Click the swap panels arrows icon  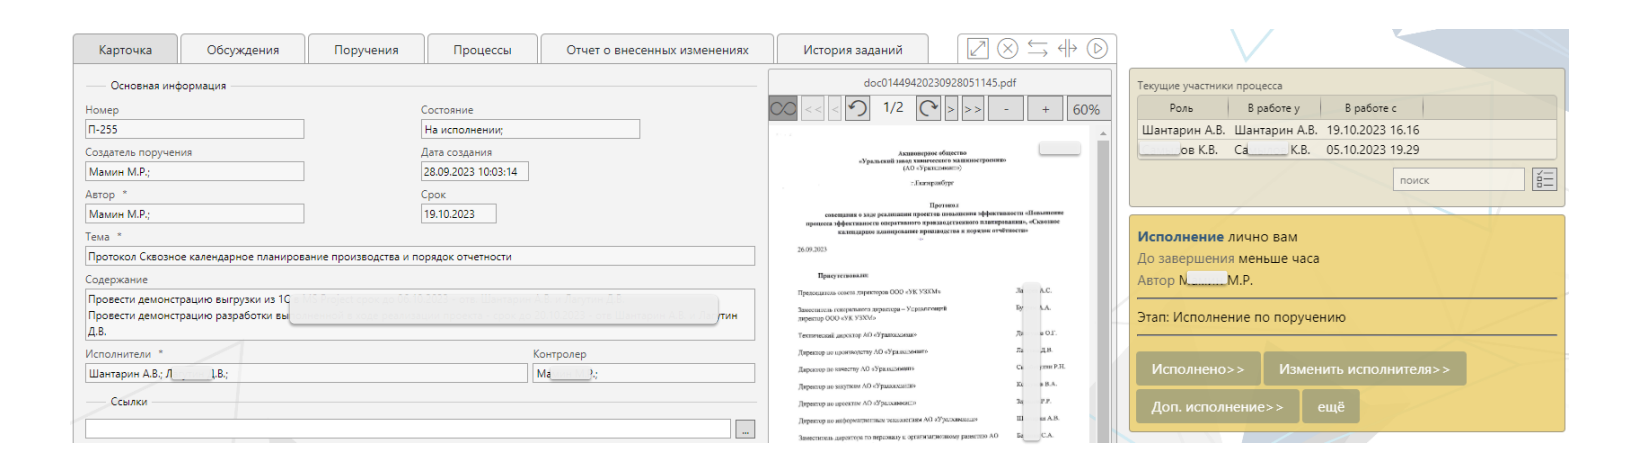1037,49
